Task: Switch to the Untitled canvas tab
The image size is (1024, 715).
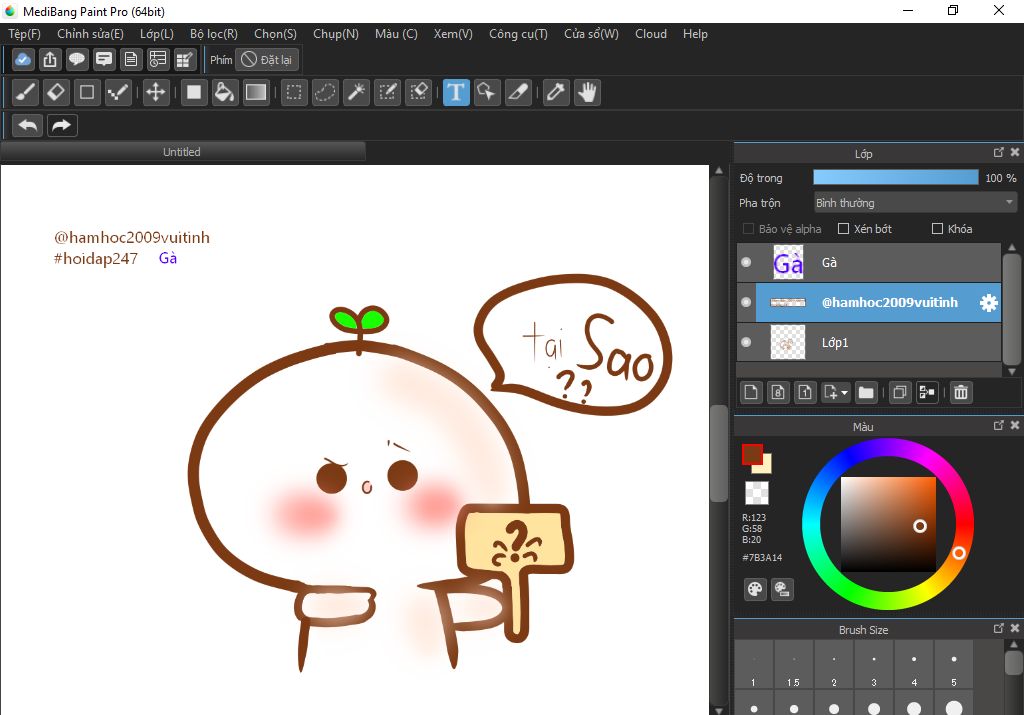Action: (182, 152)
